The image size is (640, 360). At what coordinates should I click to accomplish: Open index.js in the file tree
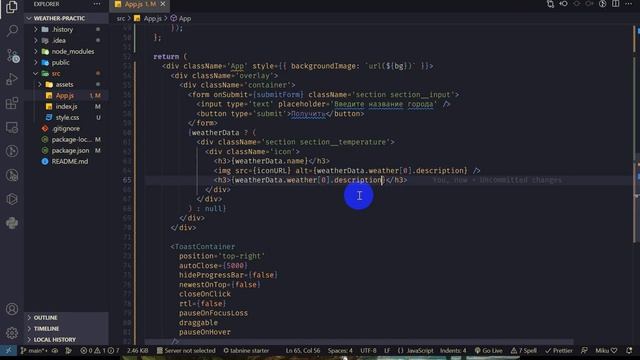(x=66, y=107)
